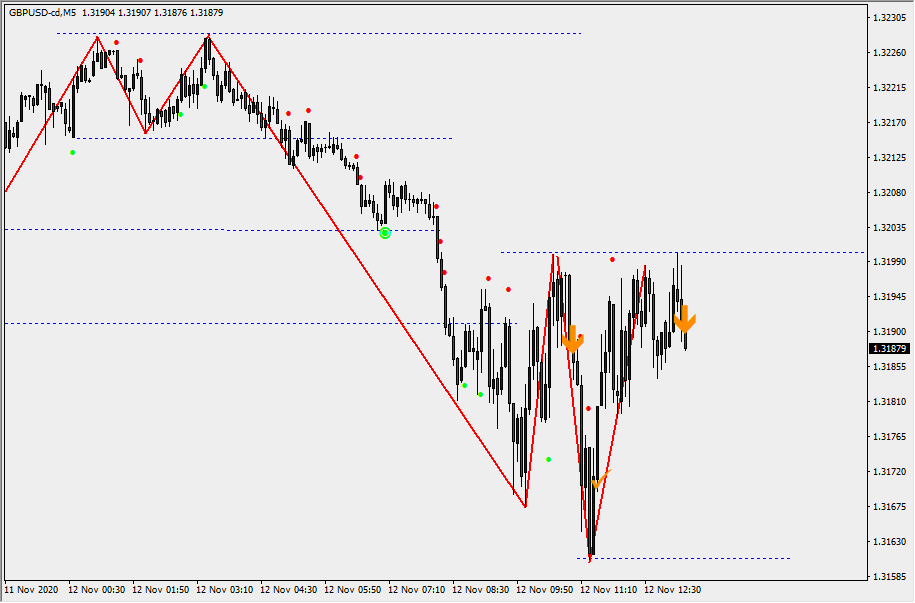Click the 12 Nov 07:10 time label

click(416, 590)
